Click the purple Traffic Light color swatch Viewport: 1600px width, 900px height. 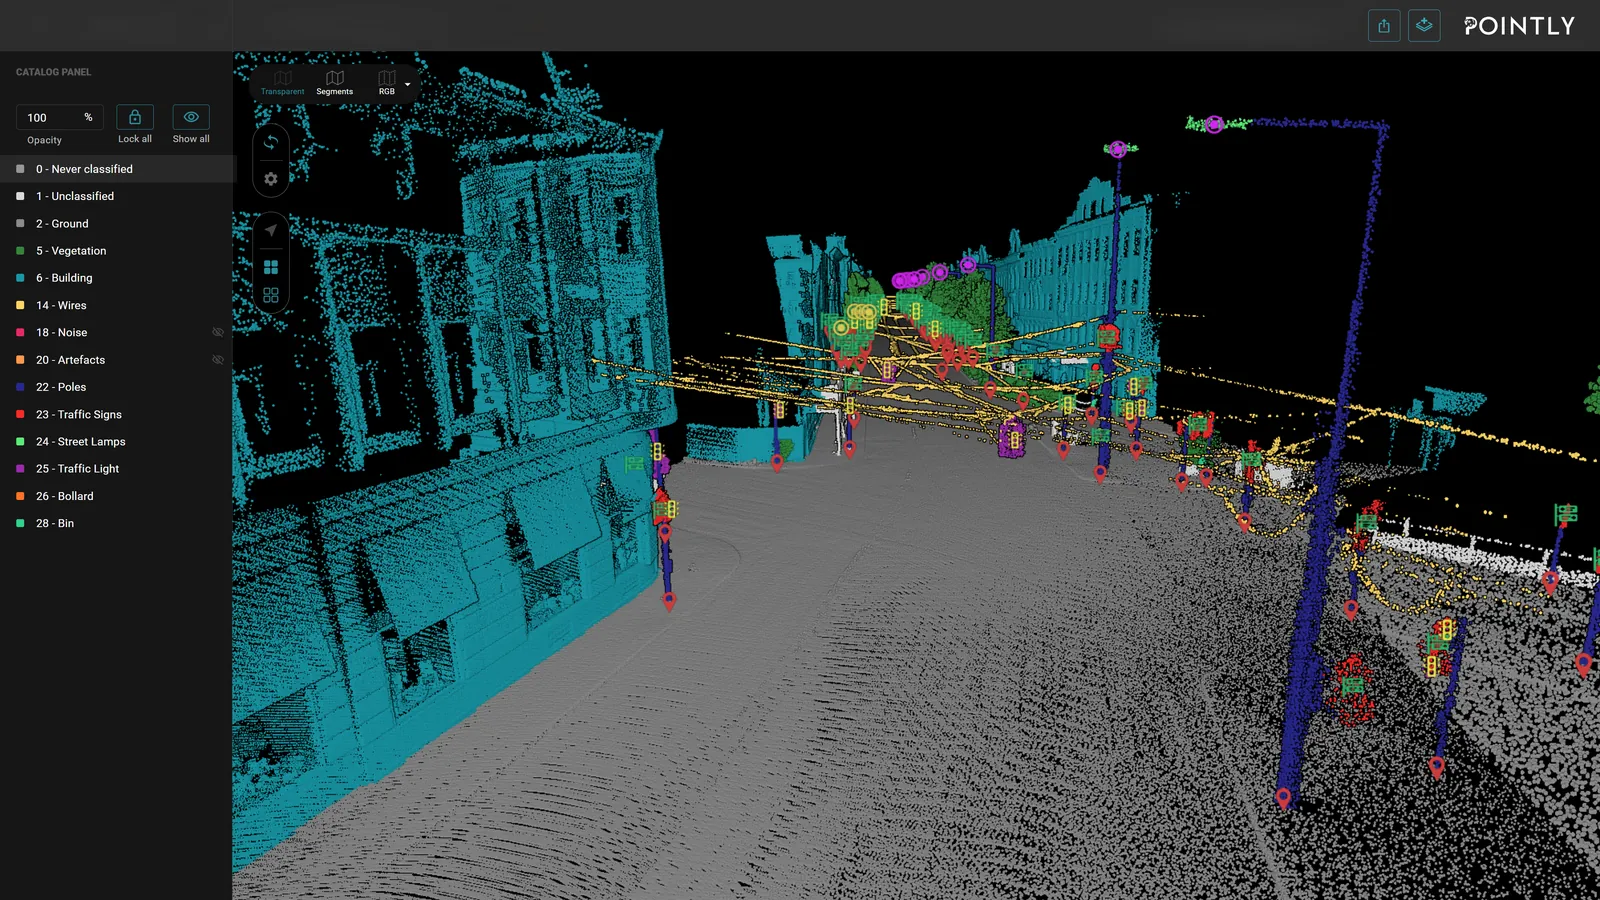[x=20, y=469]
